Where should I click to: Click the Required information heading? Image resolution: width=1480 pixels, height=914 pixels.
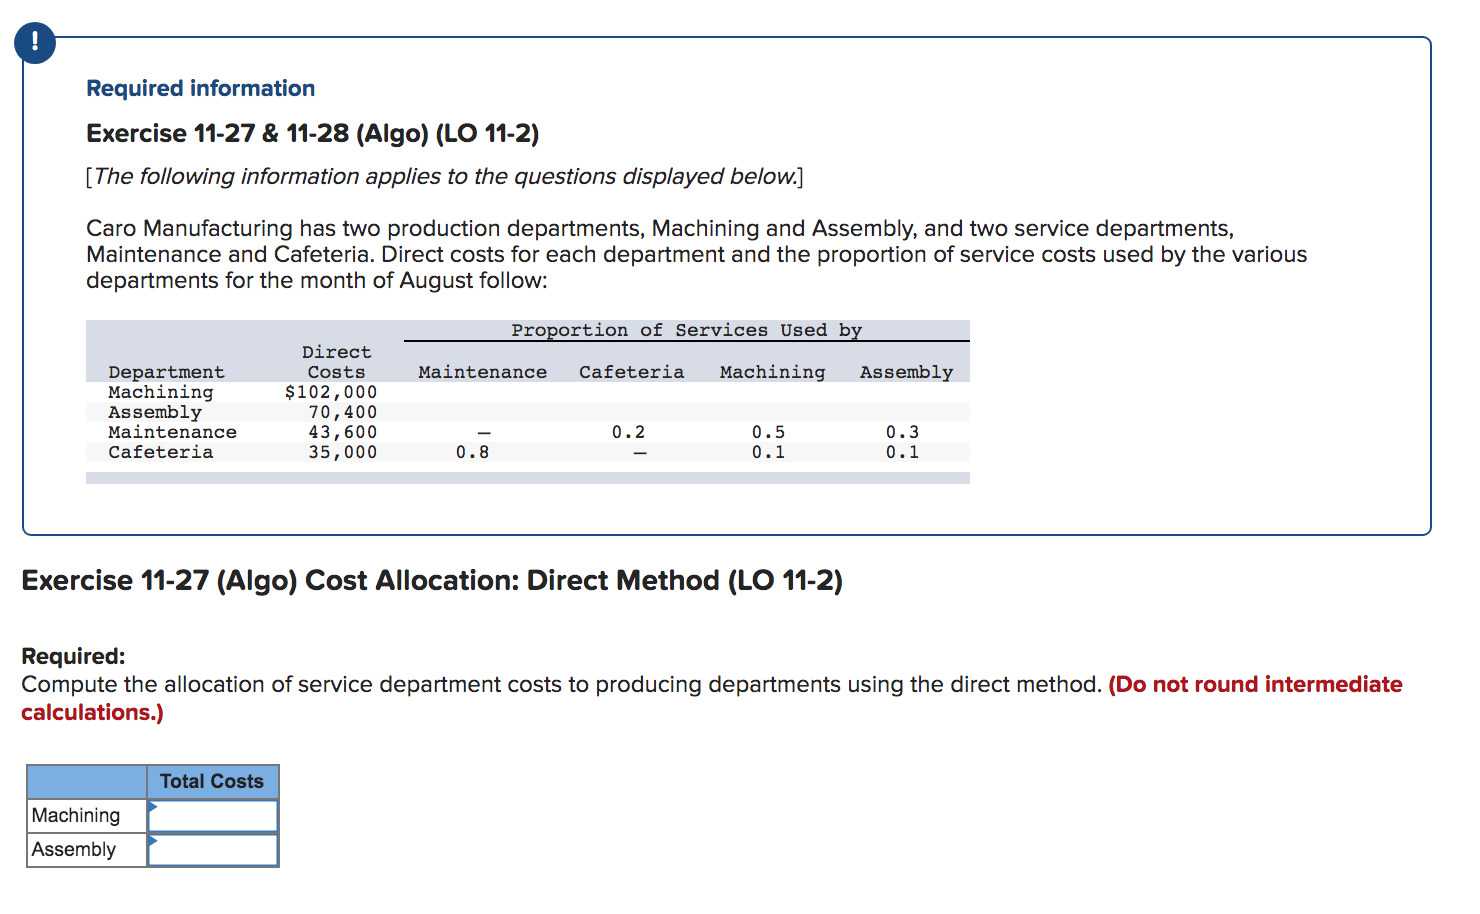point(199,88)
